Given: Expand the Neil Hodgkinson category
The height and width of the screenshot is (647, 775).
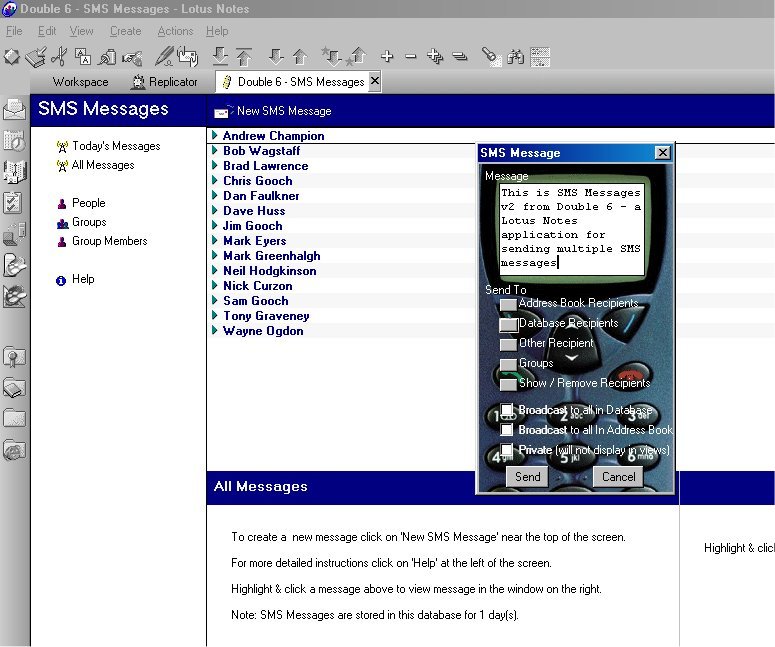Looking at the screenshot, I should [x=215, y=270].
